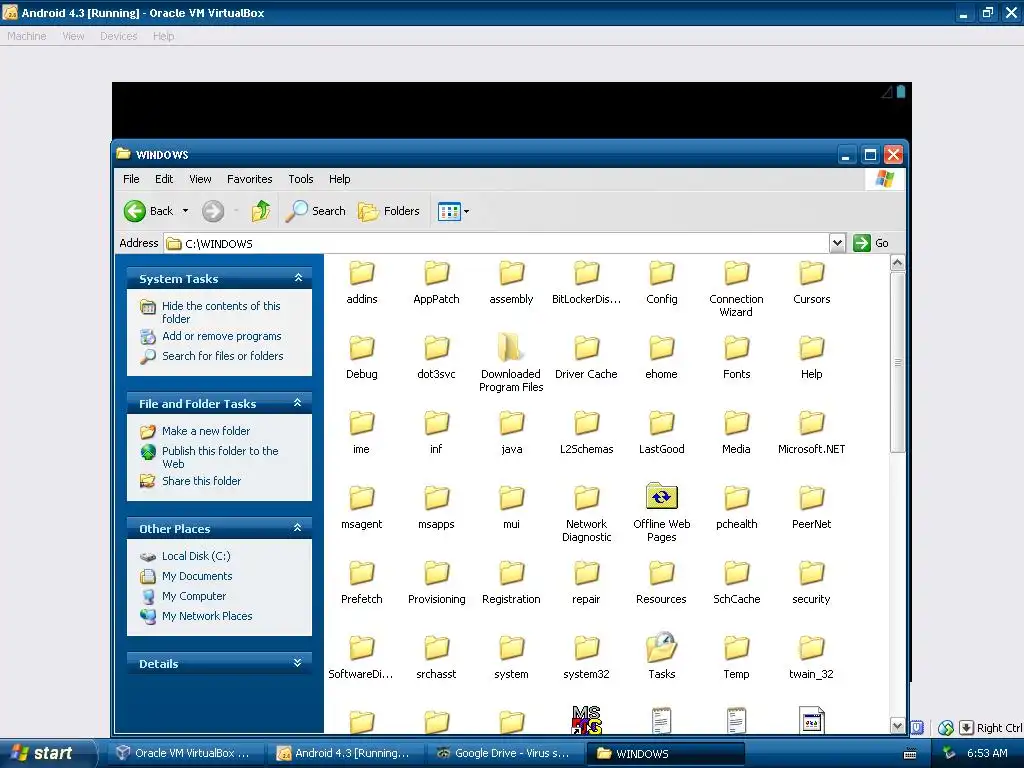Toggle the Folders pane

388,211
